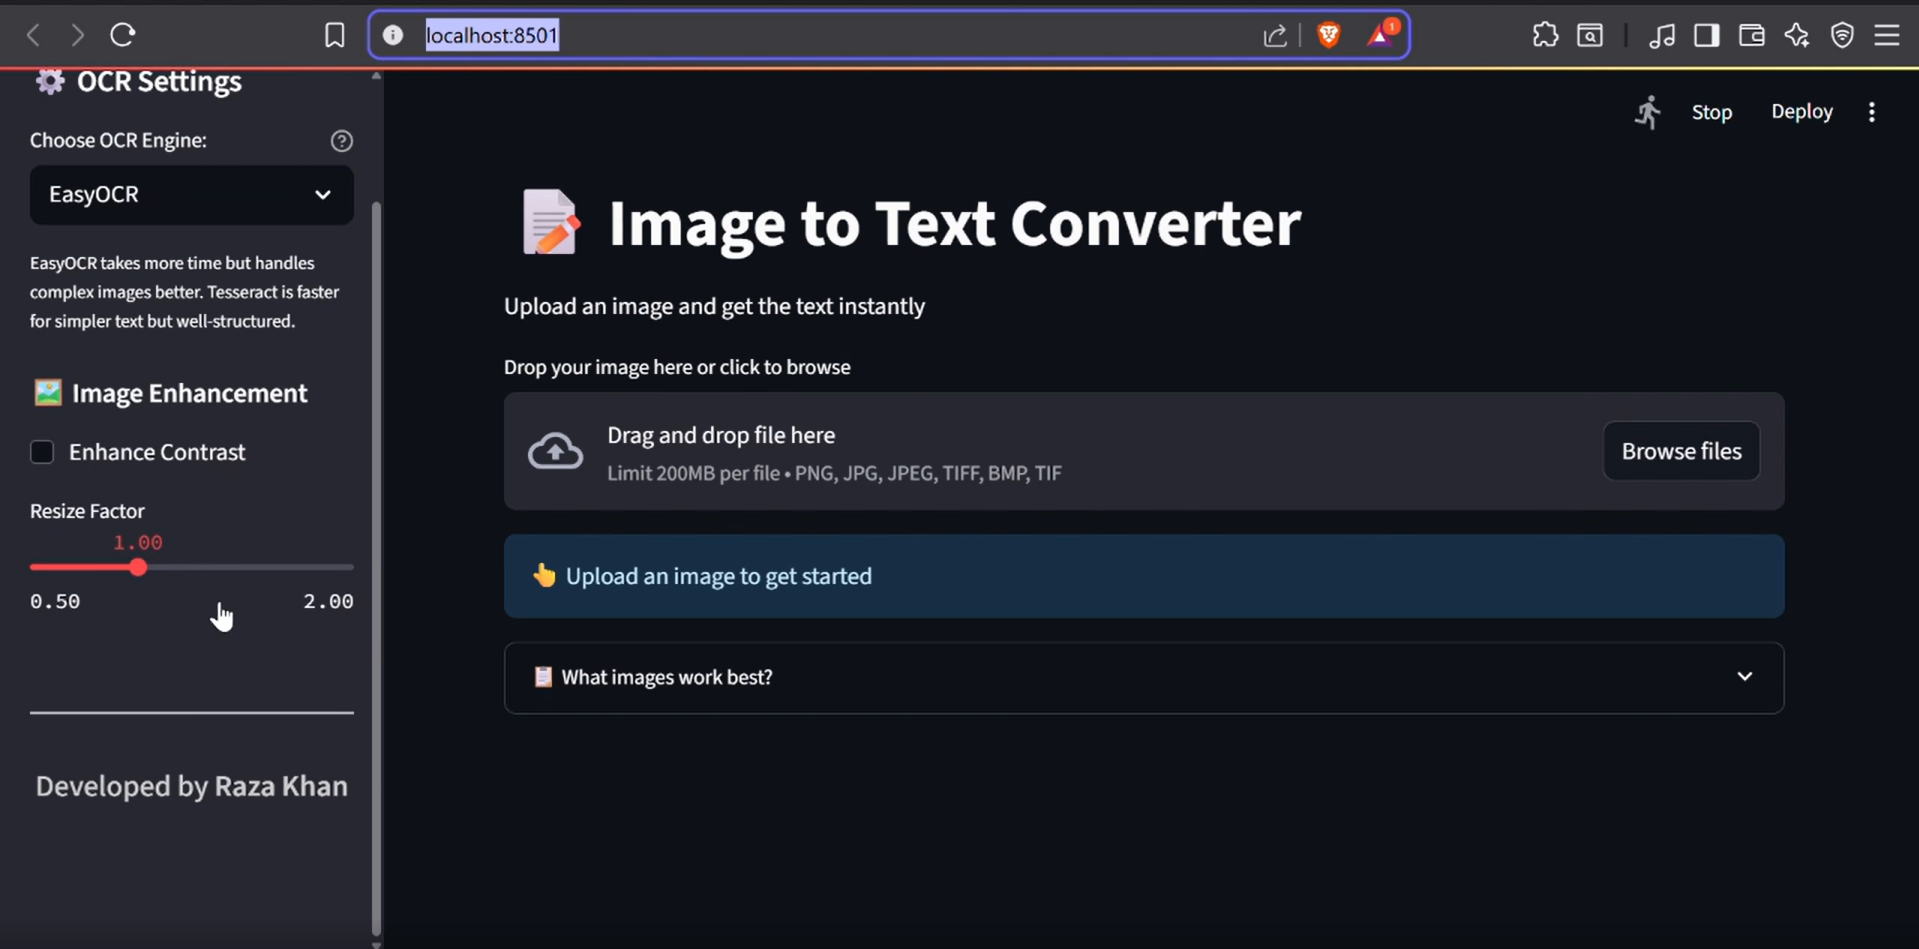Open the browser hamburger menu
Screen dimensions: 1919x949
[x=1886, y=35]
